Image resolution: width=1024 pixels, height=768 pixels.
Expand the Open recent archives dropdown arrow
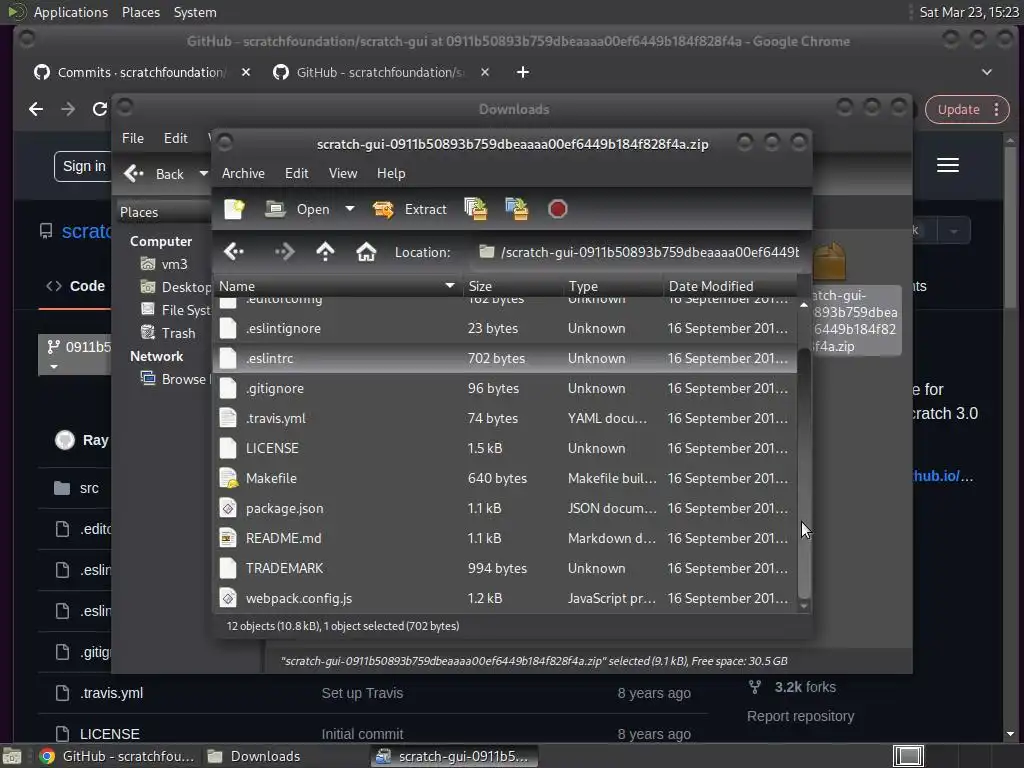[x=350, y=209]
